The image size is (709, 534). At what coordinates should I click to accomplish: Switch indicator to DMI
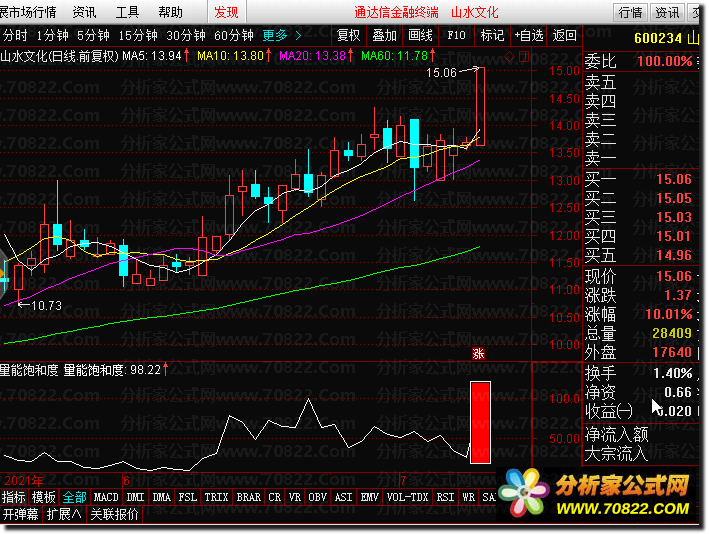coord(135,497)
